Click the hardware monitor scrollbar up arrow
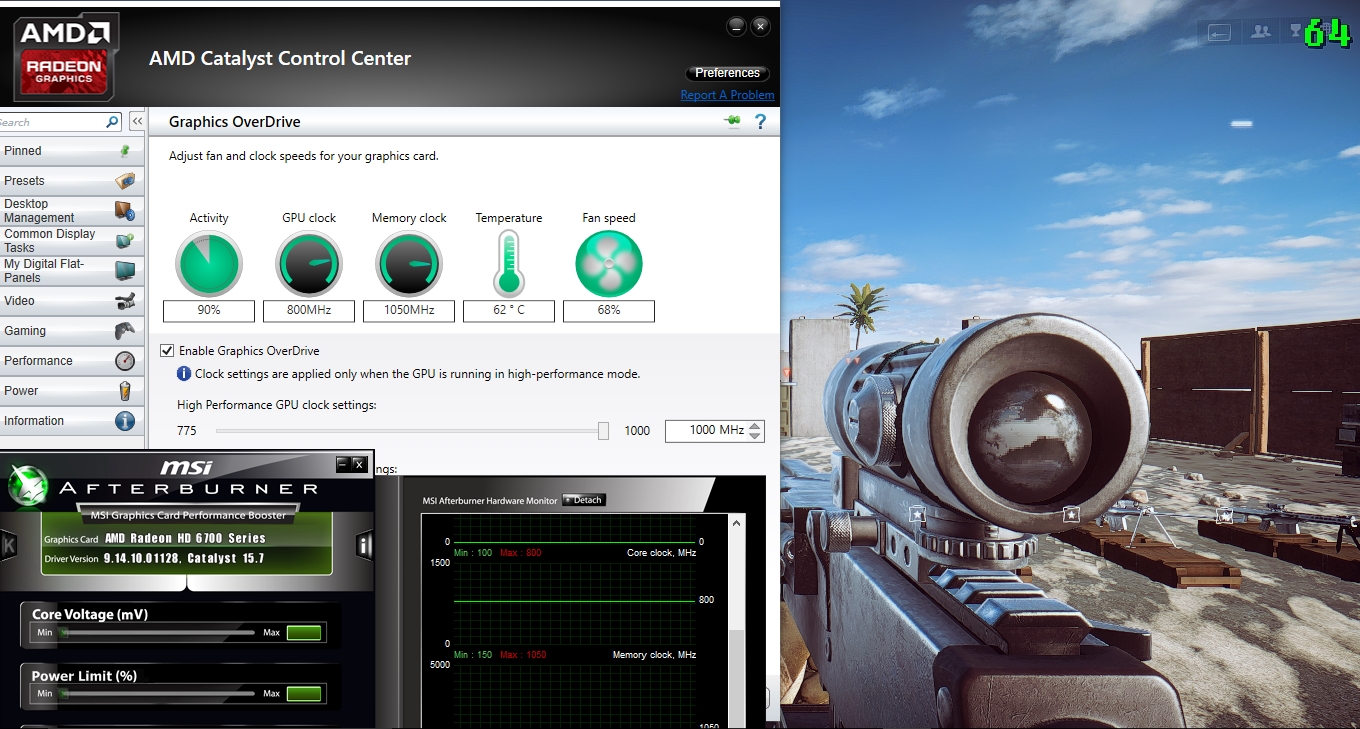 [738, 523]
